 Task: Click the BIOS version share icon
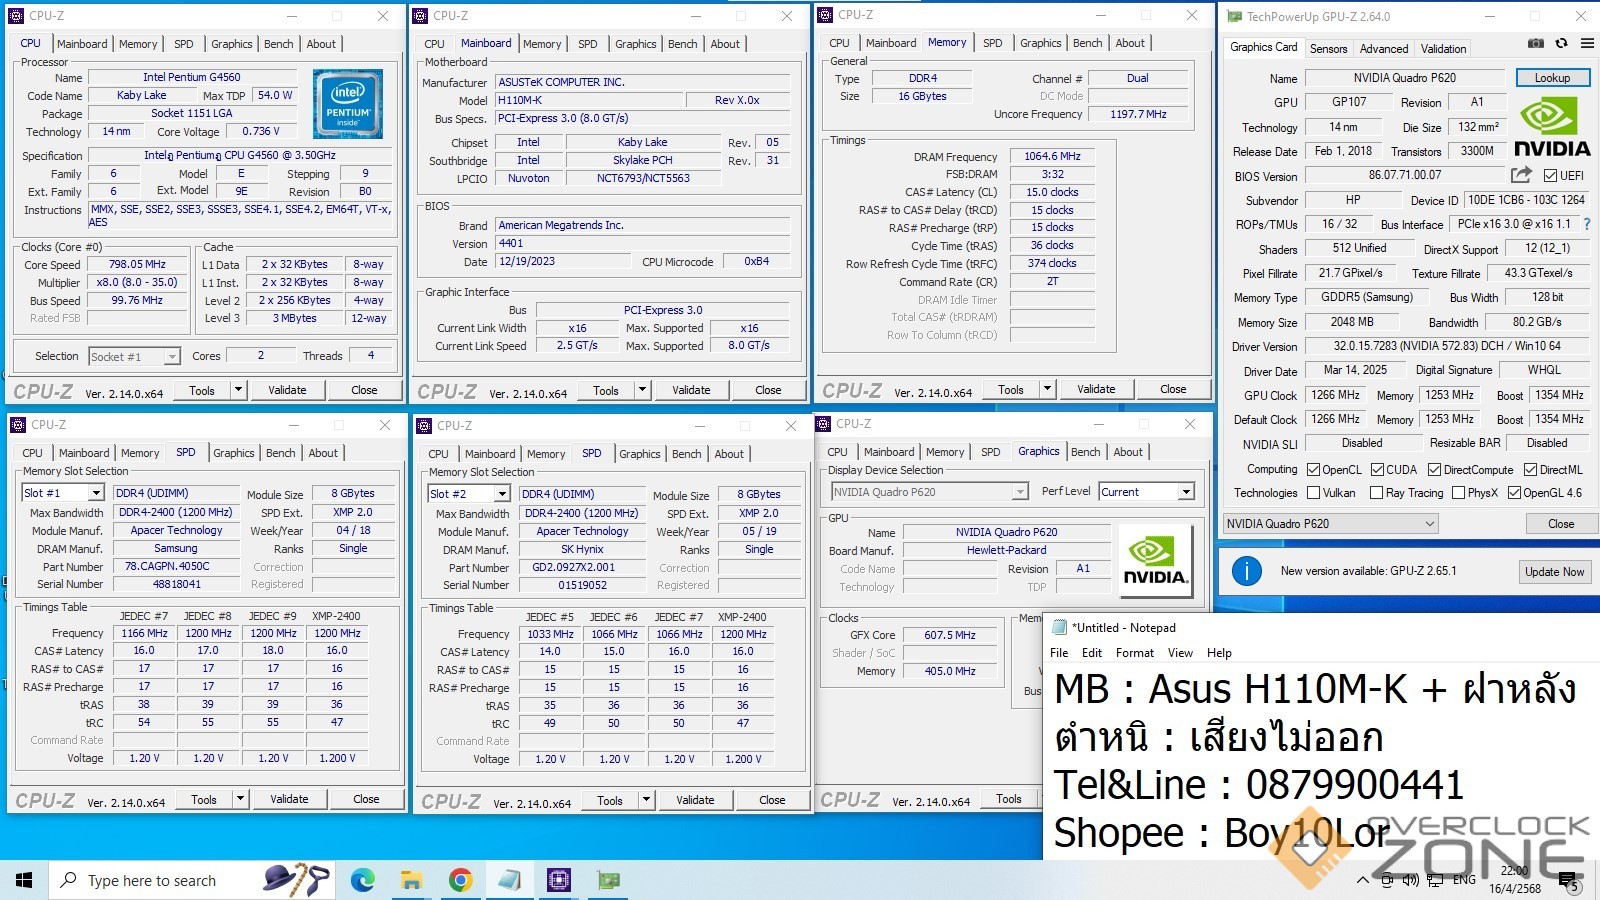1521,175
